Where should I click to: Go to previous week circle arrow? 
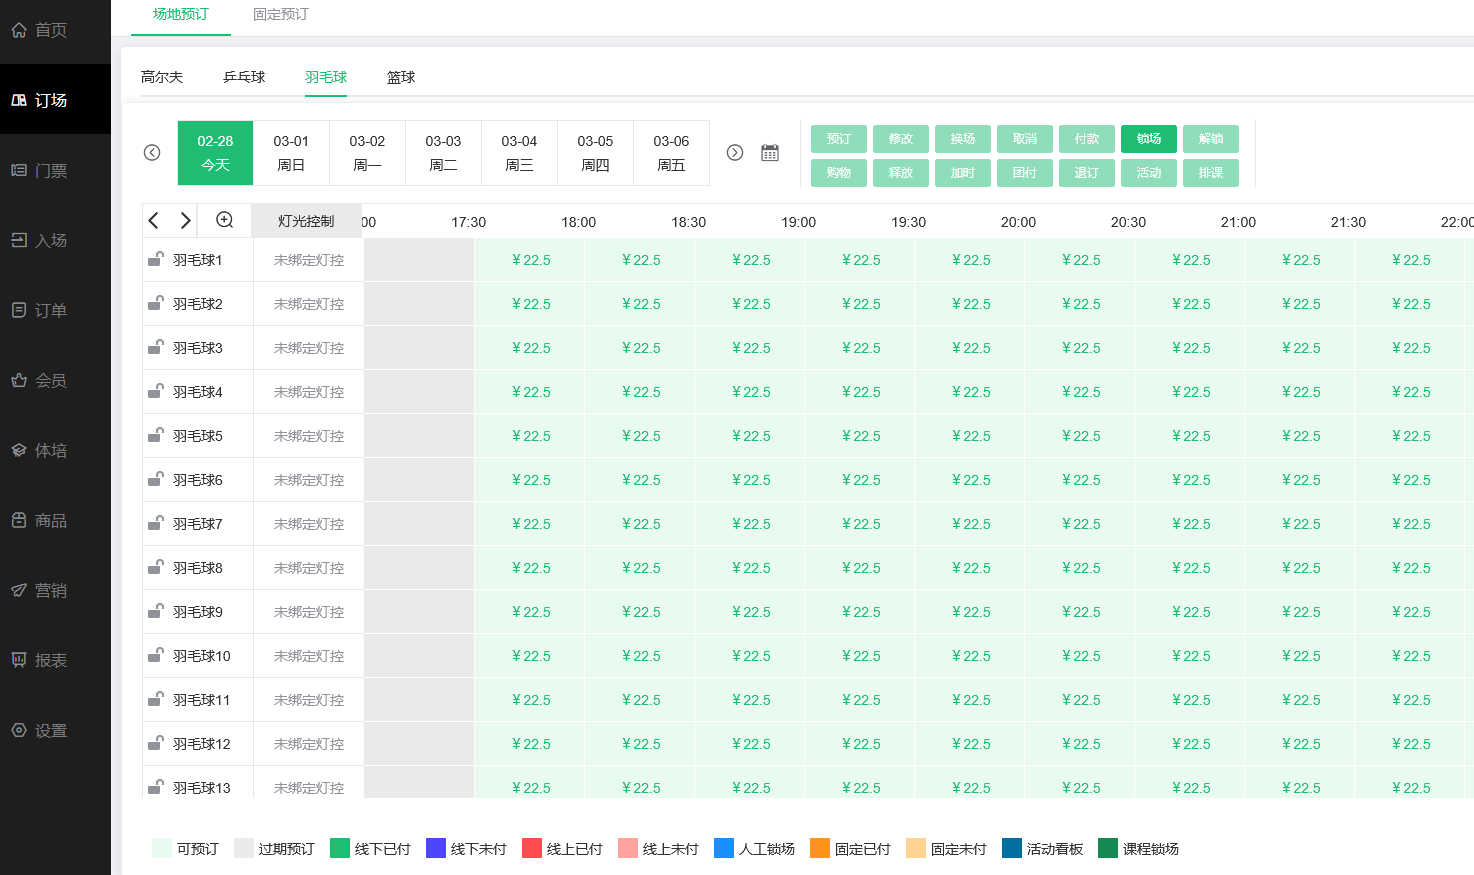click(x=152, y=153)
